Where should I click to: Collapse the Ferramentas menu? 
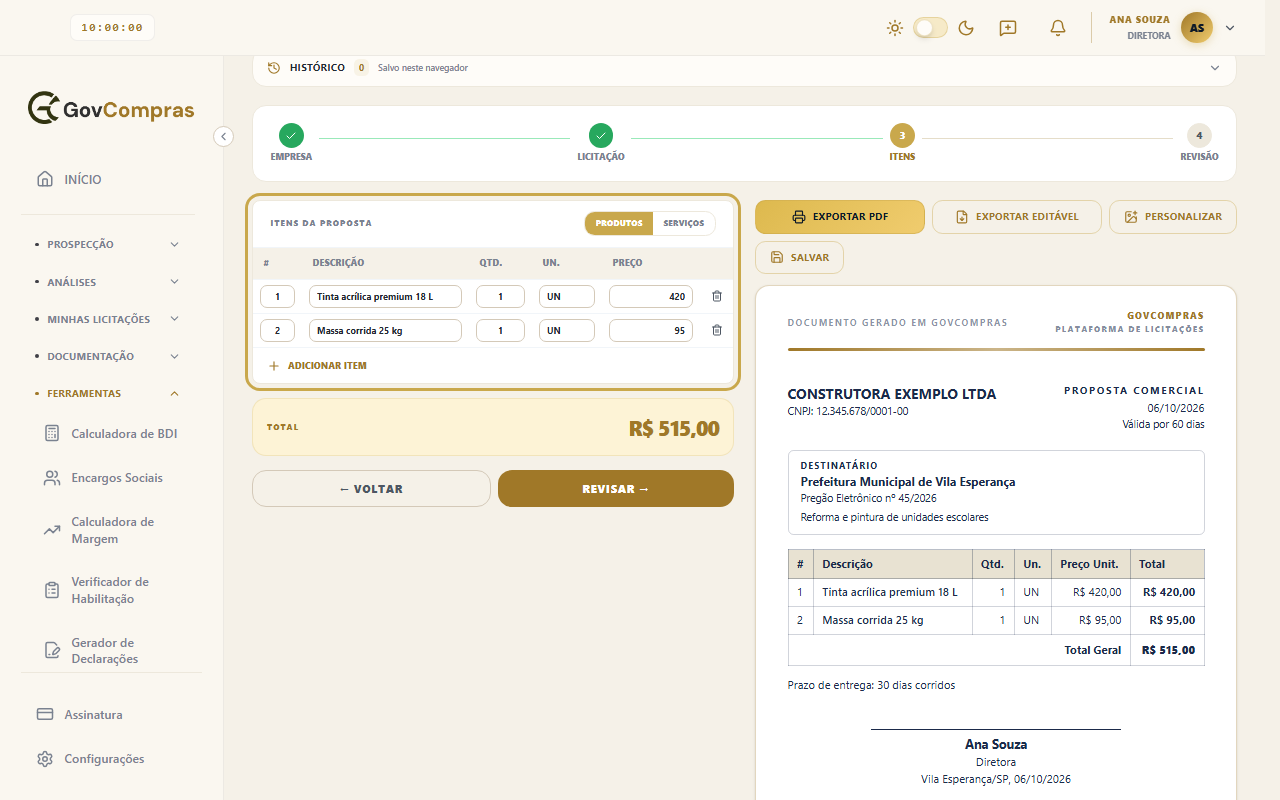click(x=108, y=393)
